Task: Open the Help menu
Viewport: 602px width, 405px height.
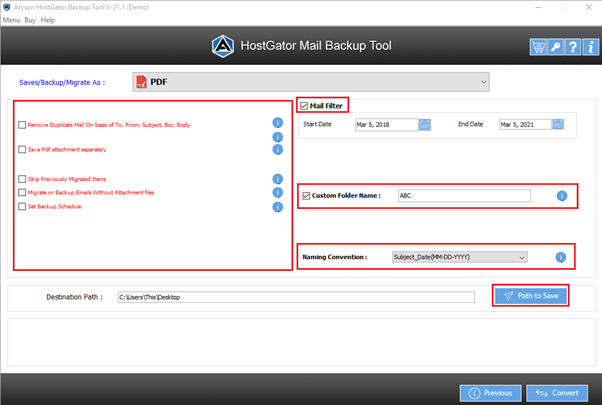Action: (x=48, y=20)
